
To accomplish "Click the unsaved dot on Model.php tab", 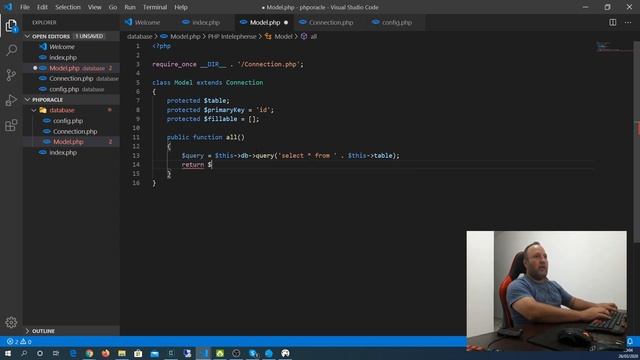I will coord(286,22).
